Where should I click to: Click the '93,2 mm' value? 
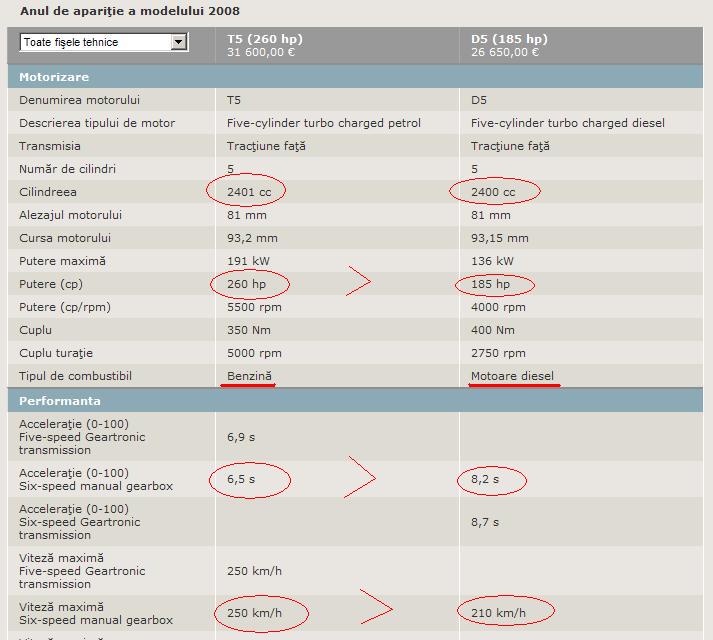coord(252,238)
